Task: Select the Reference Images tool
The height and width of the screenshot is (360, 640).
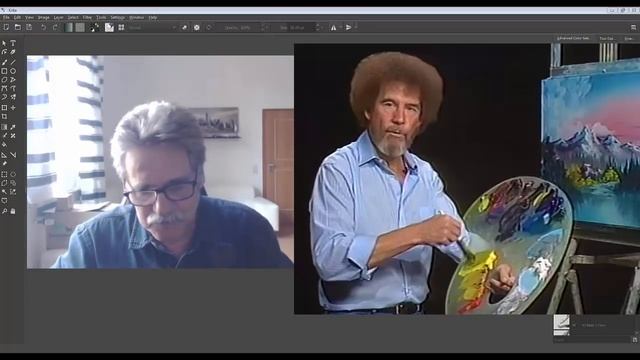Action: (x=4, y=163)
